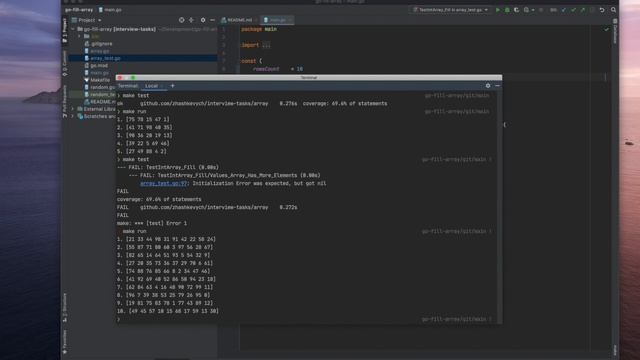Click the 'make: *** [test] Error 1' line
Viewport: 640px width, 360px height.
click(152, 223)
